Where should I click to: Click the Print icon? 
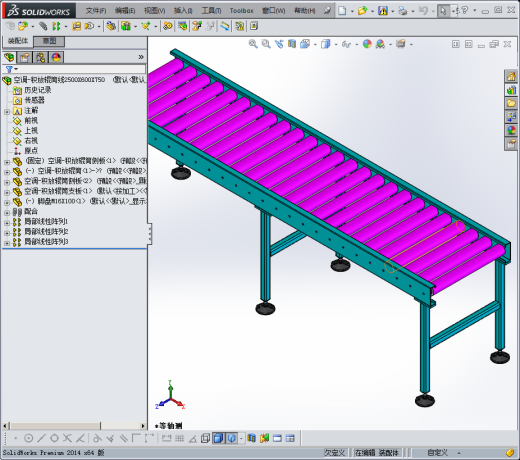tap(403, 11)
